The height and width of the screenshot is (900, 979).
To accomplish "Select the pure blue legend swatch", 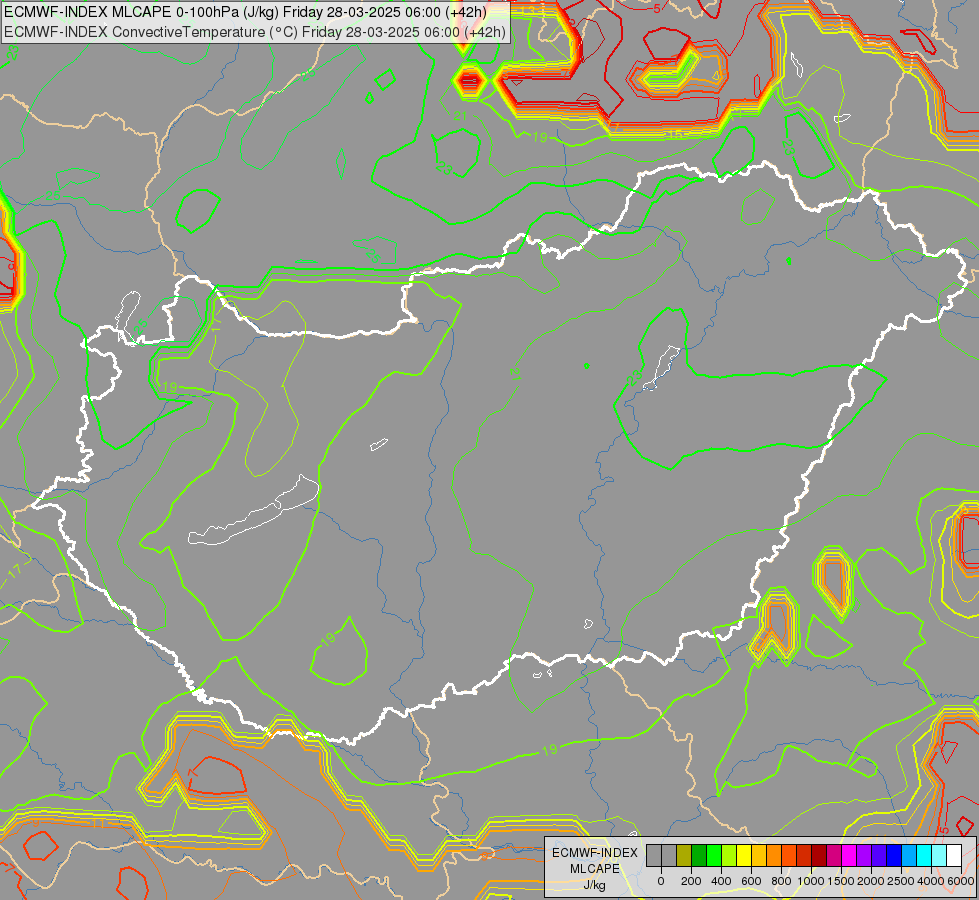I will (x=895, y=855).
